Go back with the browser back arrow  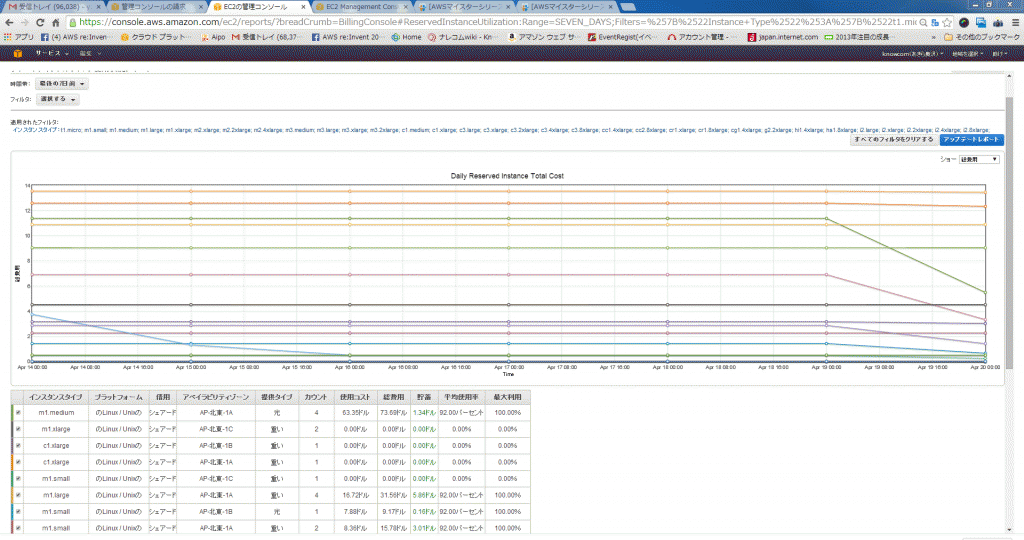9,22
